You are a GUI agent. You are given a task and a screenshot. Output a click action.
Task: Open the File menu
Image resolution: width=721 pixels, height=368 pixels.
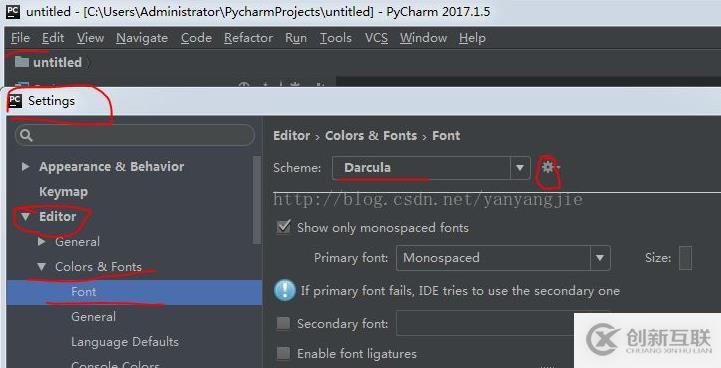20,38
